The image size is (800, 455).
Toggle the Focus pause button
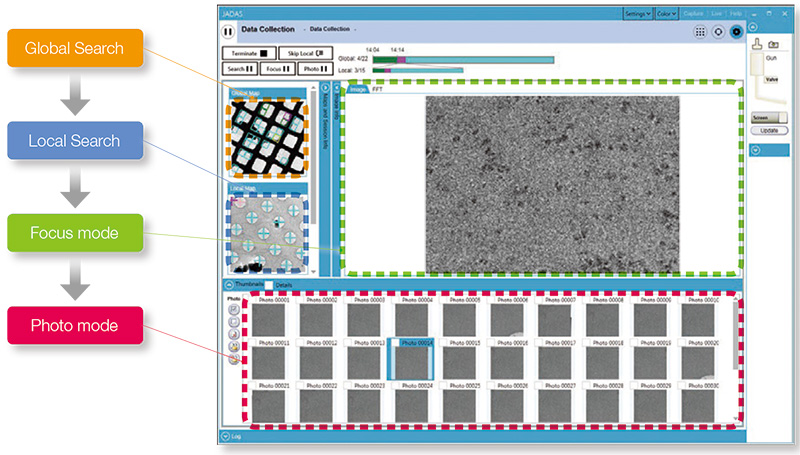(275, 69)
